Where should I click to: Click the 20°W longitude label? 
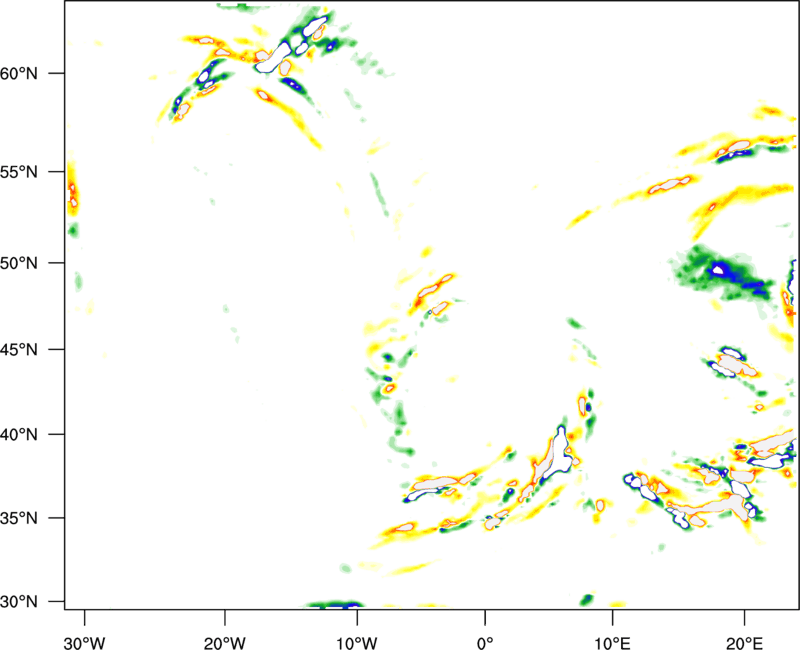pyautogui.click(x=224, y=643)
